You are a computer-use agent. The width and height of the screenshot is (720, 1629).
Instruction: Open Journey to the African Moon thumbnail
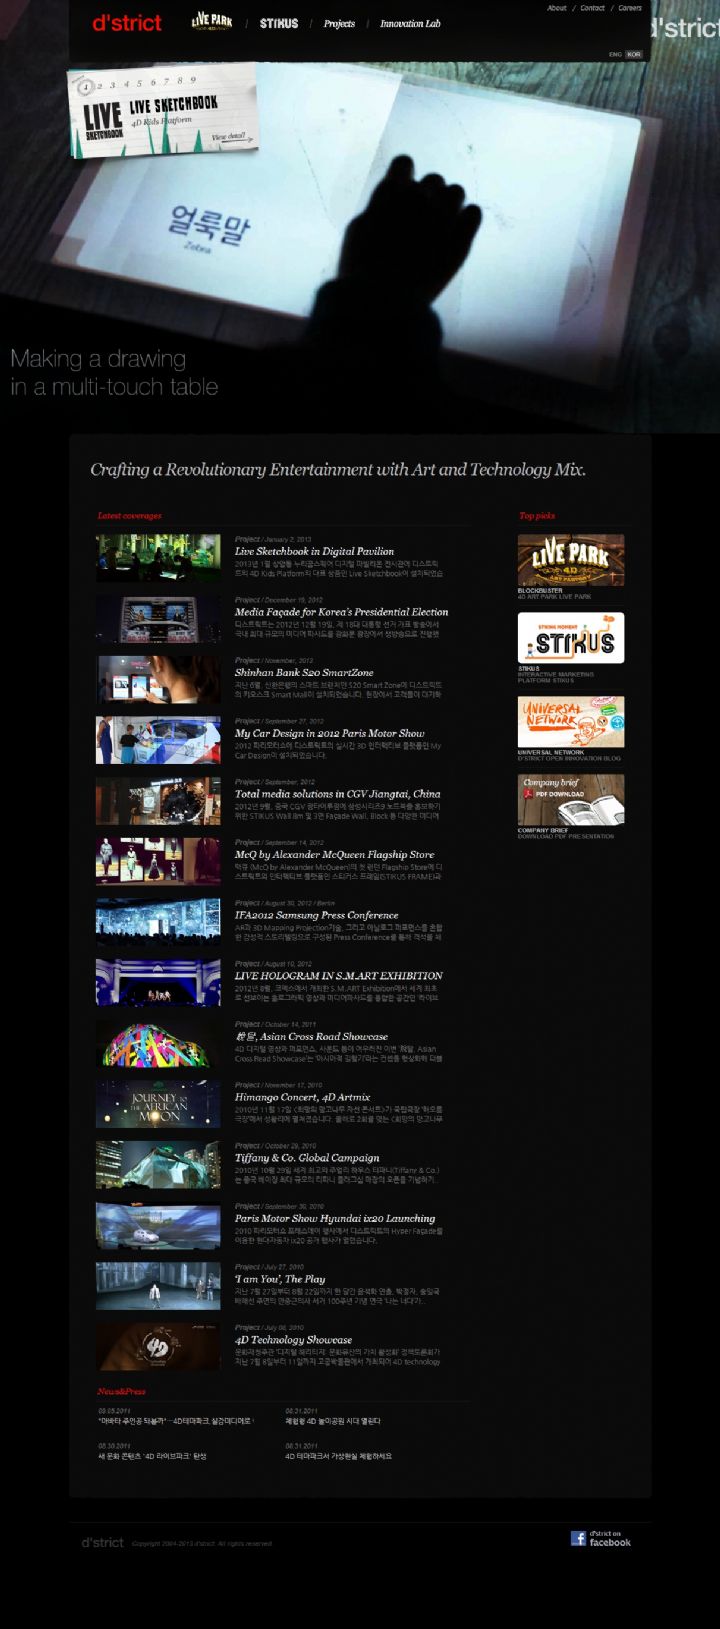click(158, 1104)
